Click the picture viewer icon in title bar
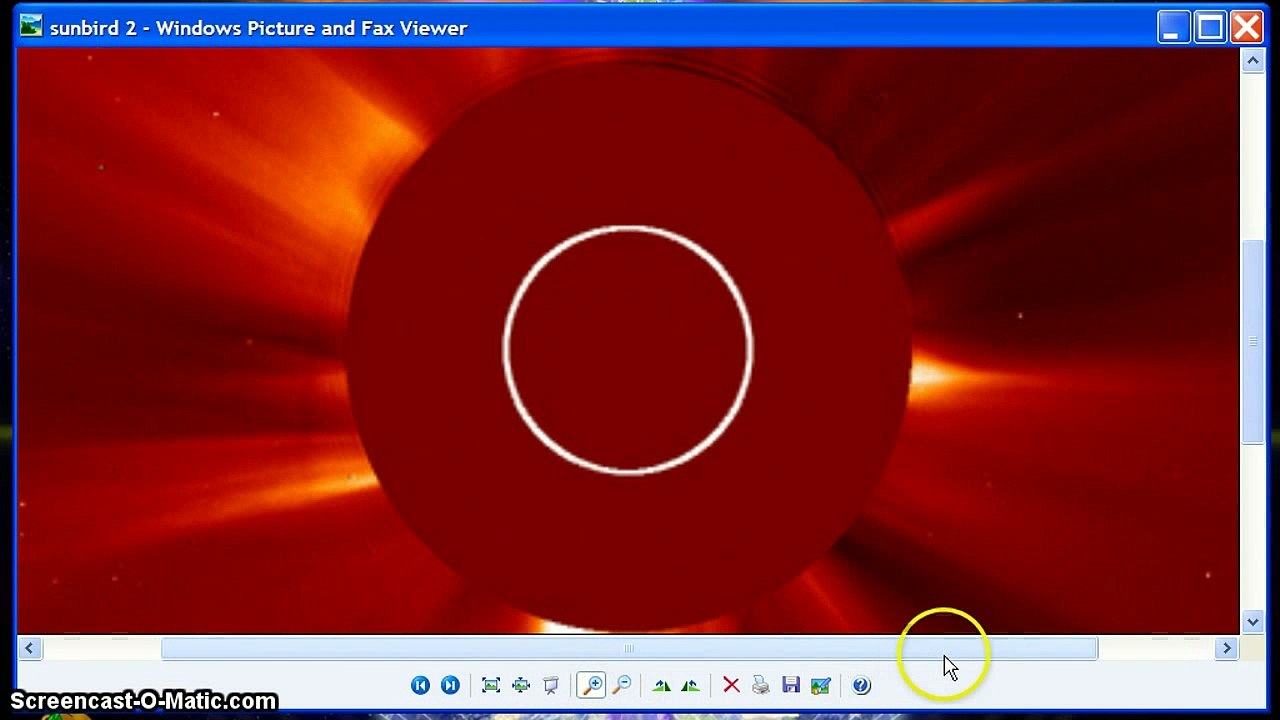 pos(32,27)
